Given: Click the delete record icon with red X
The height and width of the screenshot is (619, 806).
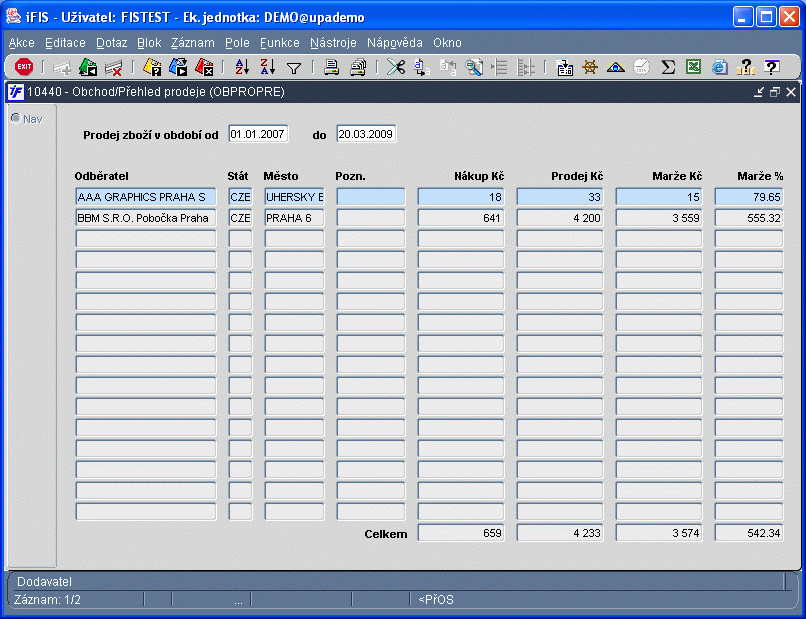Looking at the screenshot, I should pos(113,67).
